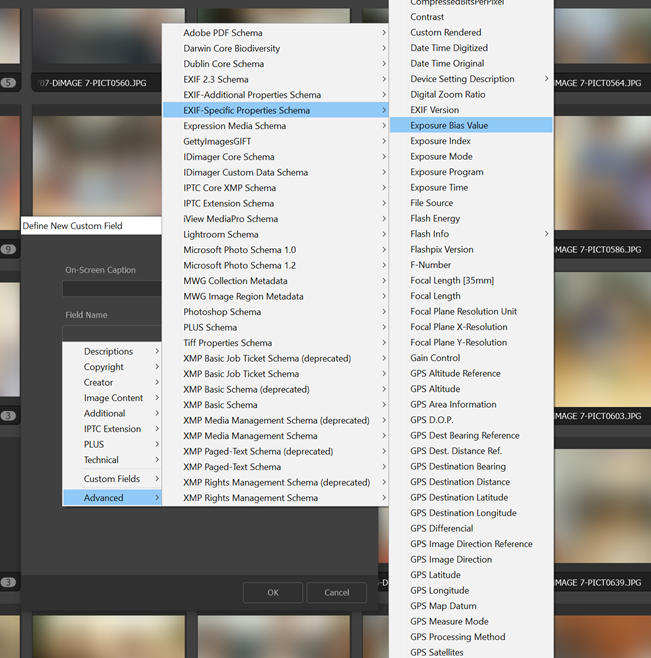This screenshot has height=658, width=651.
Task: Choose IDimager Custom Data Schema
Action: pyautogui.click(x=275, y=172)
